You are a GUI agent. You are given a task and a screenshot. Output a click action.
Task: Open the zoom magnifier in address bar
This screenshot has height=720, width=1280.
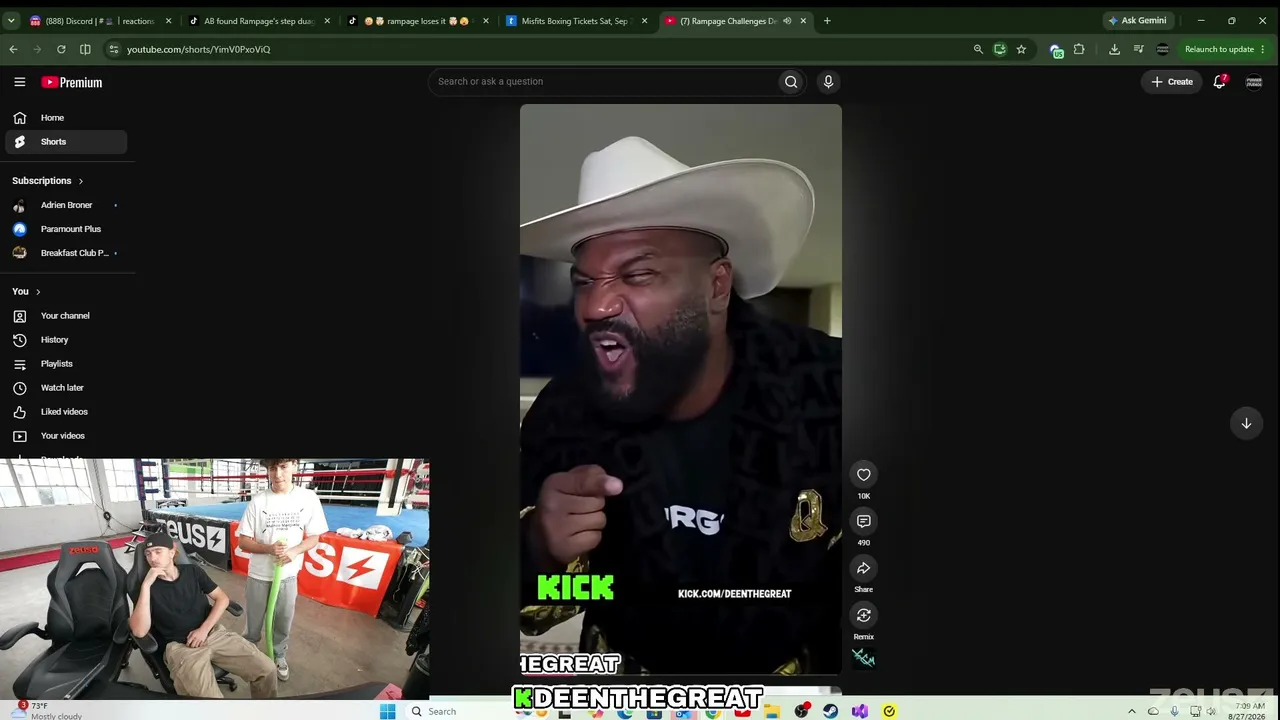point(978,49)
